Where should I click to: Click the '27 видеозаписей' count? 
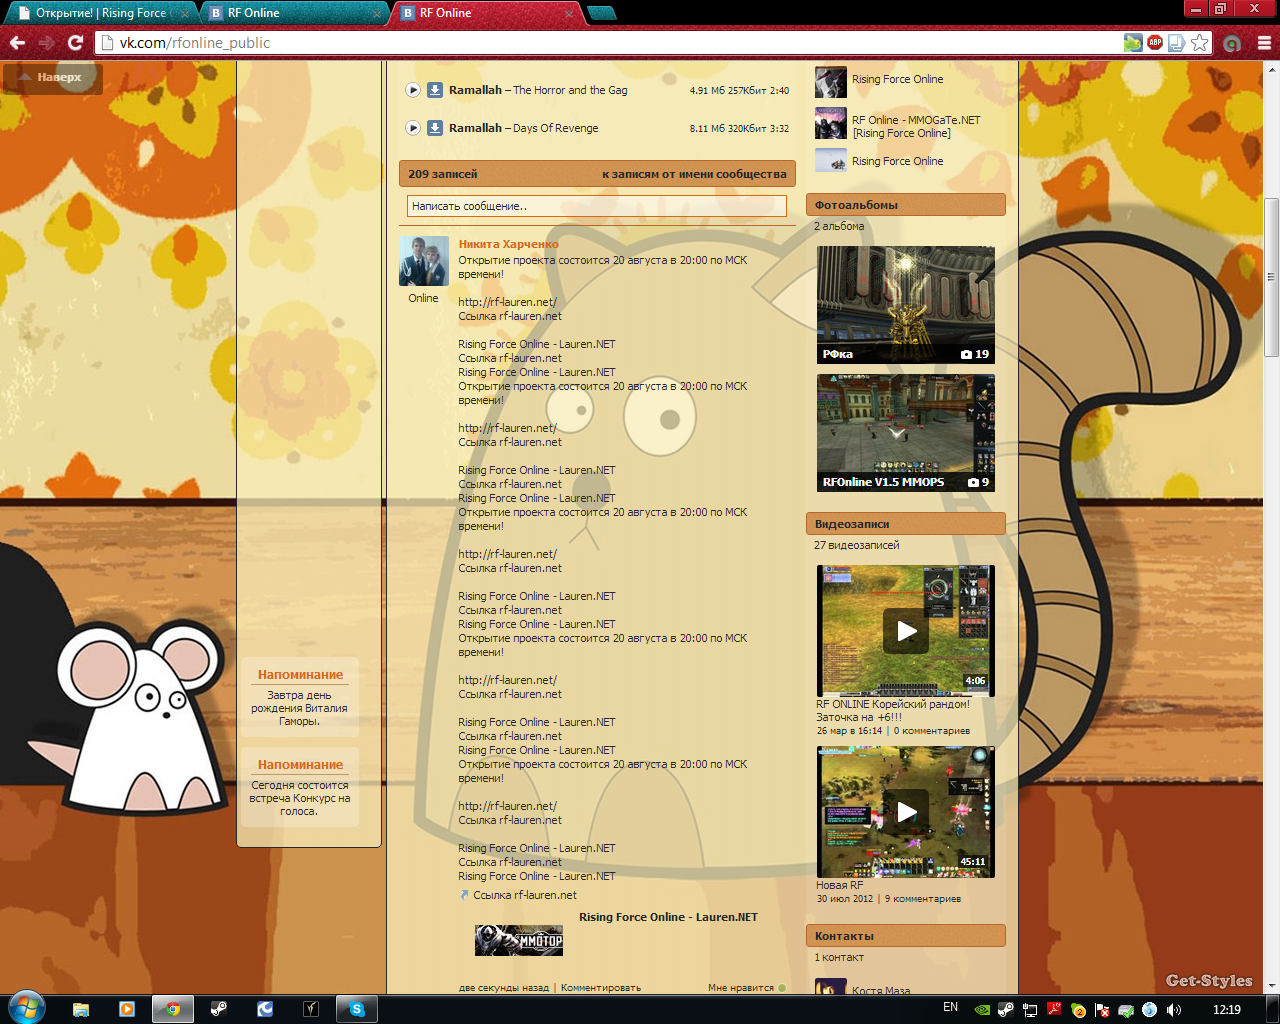coord(857,545)
